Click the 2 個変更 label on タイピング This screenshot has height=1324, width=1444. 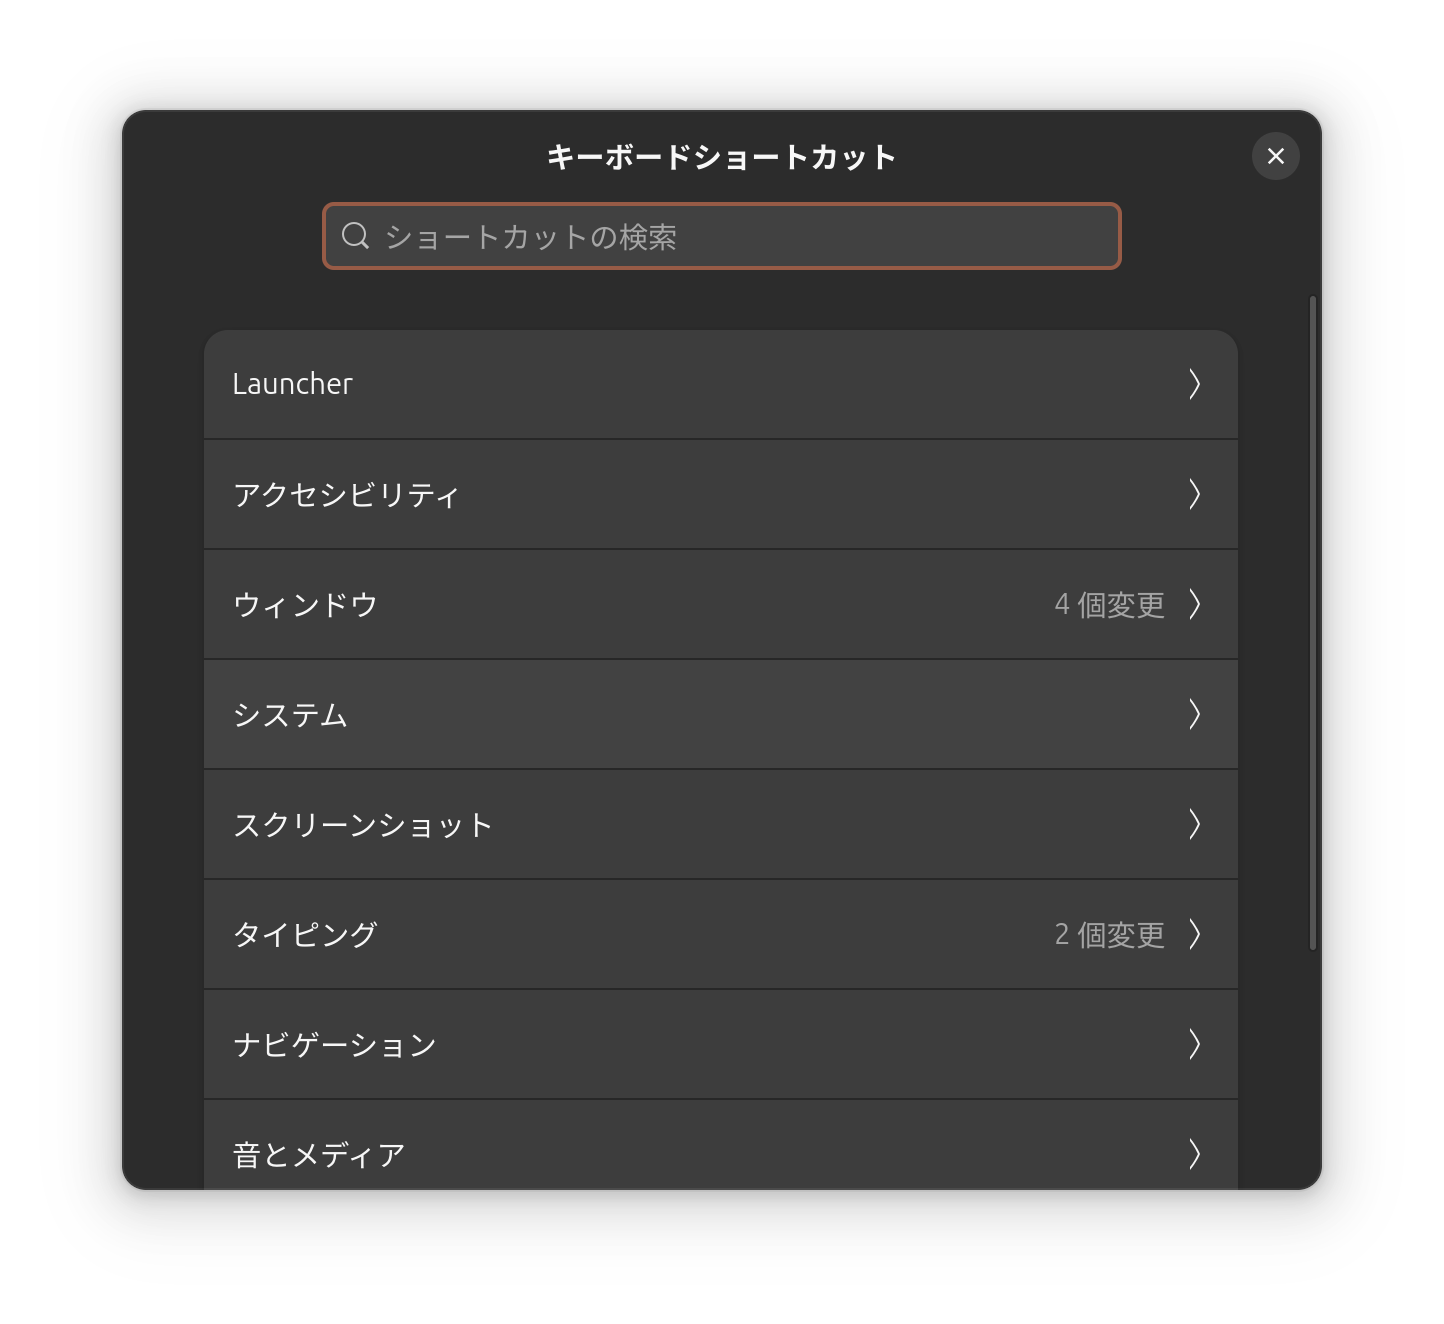1109,934
